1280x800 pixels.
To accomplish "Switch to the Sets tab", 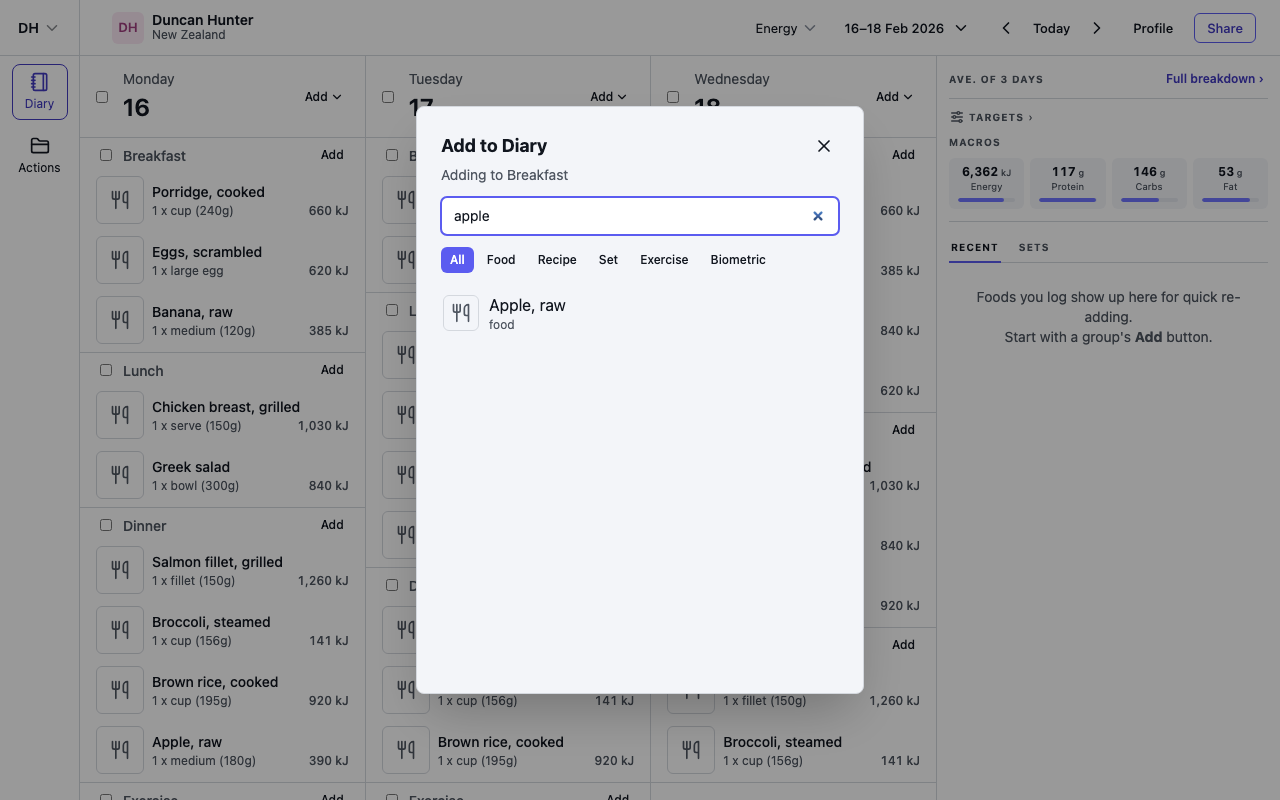I will tap(1034, 247).
